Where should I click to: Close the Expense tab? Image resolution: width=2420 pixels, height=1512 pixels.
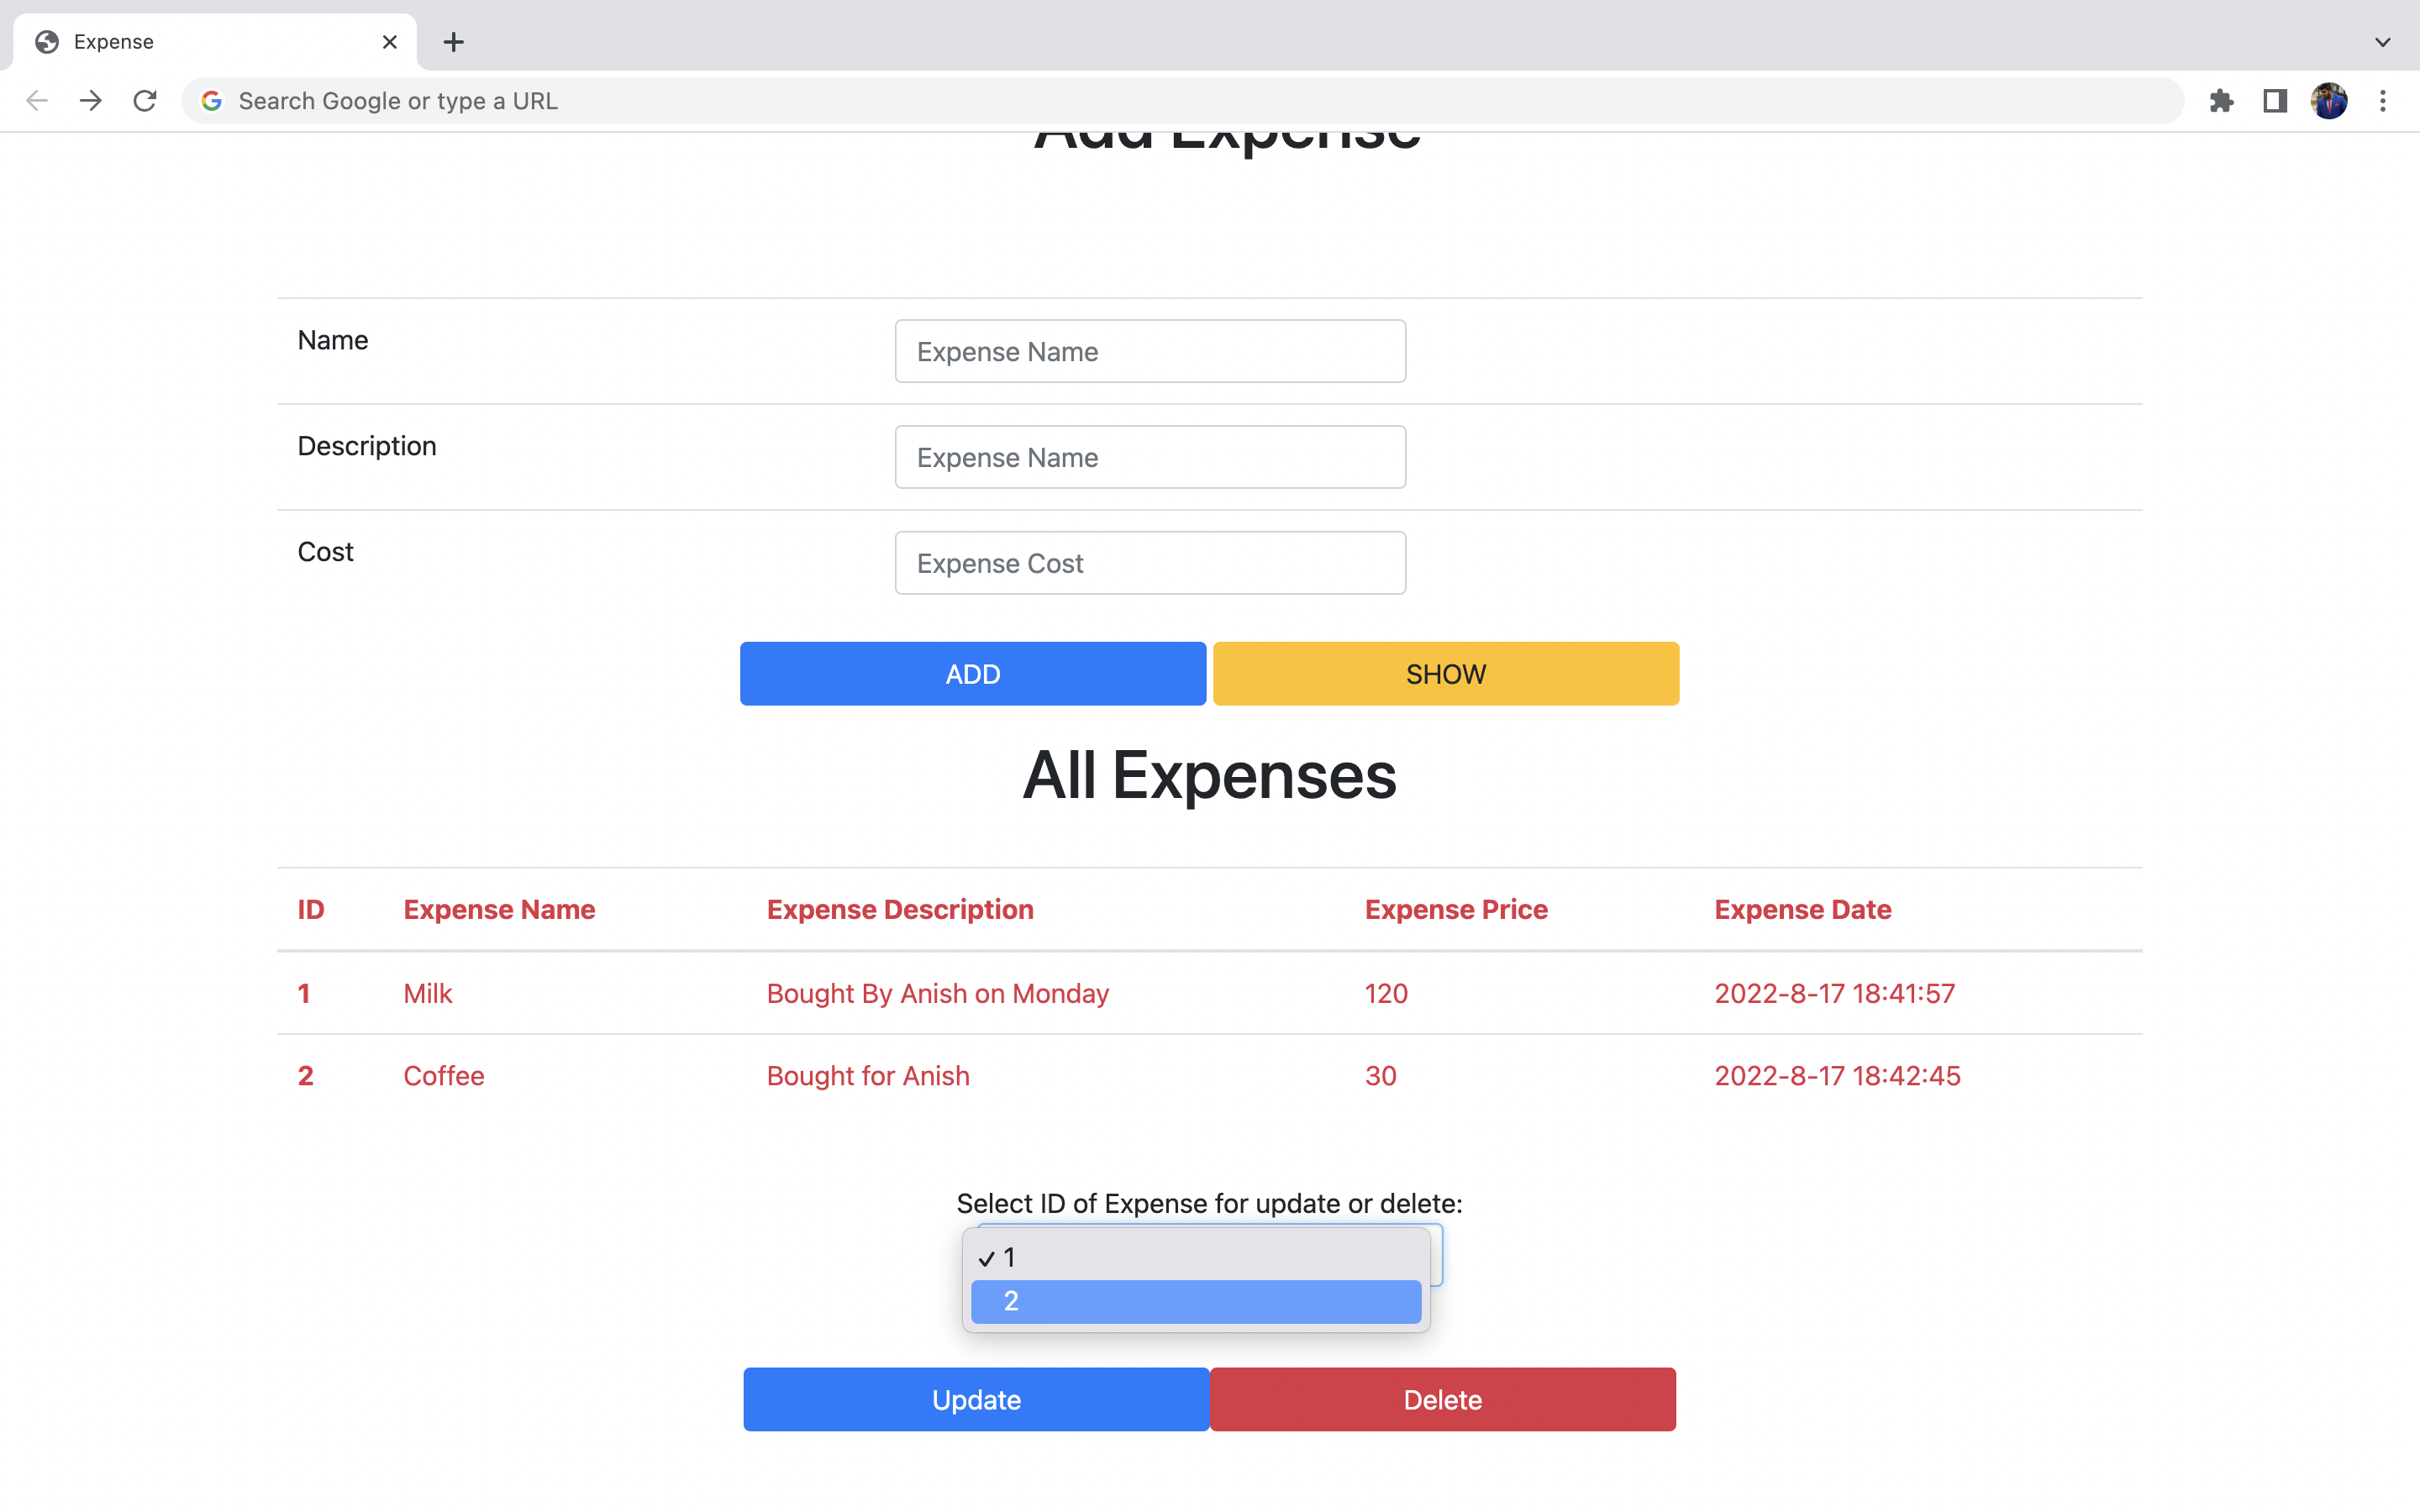pos(390,42)
